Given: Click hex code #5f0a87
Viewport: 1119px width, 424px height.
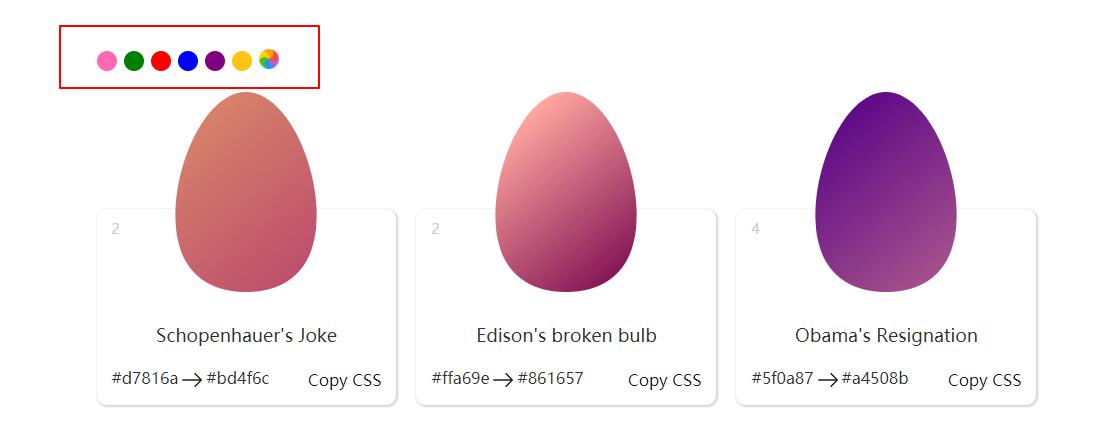Looking at the screenshot, I should 782,378.
